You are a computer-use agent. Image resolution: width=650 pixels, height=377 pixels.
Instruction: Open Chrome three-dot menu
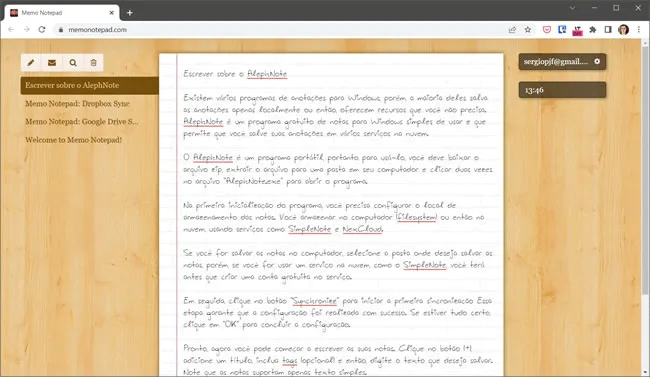tap(639, 29)
